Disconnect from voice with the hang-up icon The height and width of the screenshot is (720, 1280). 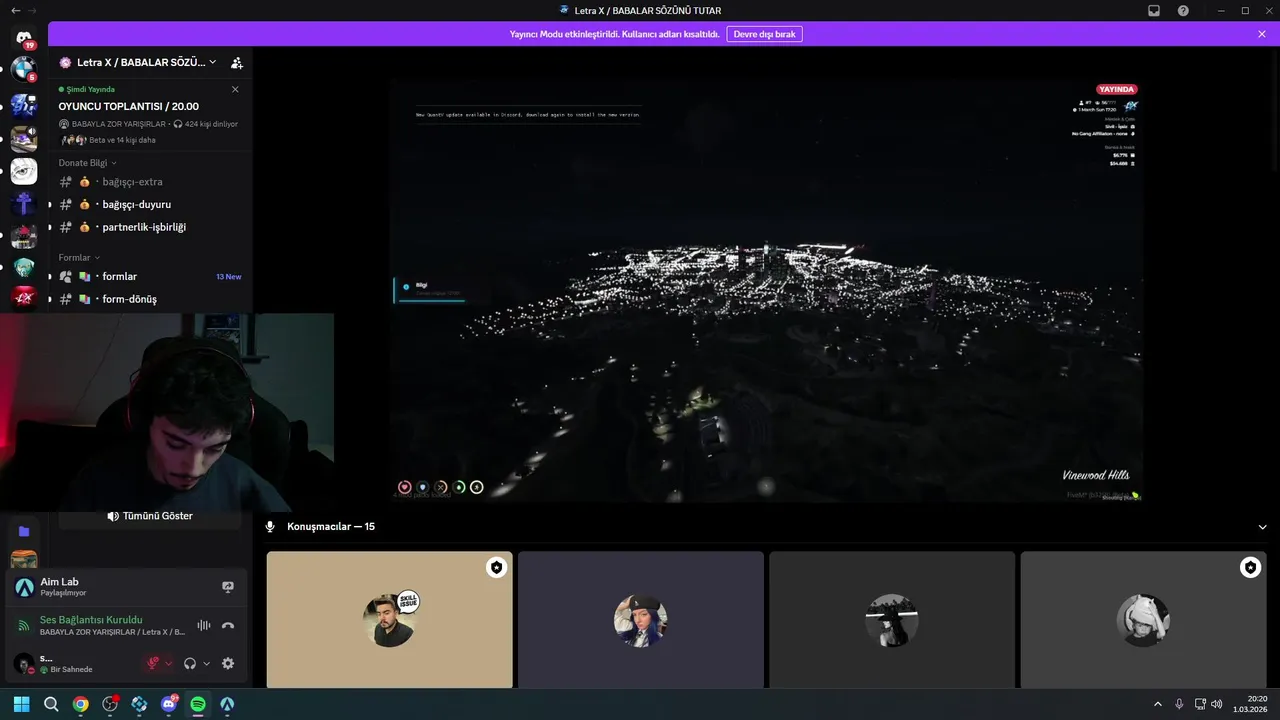[x=228, y=625]
